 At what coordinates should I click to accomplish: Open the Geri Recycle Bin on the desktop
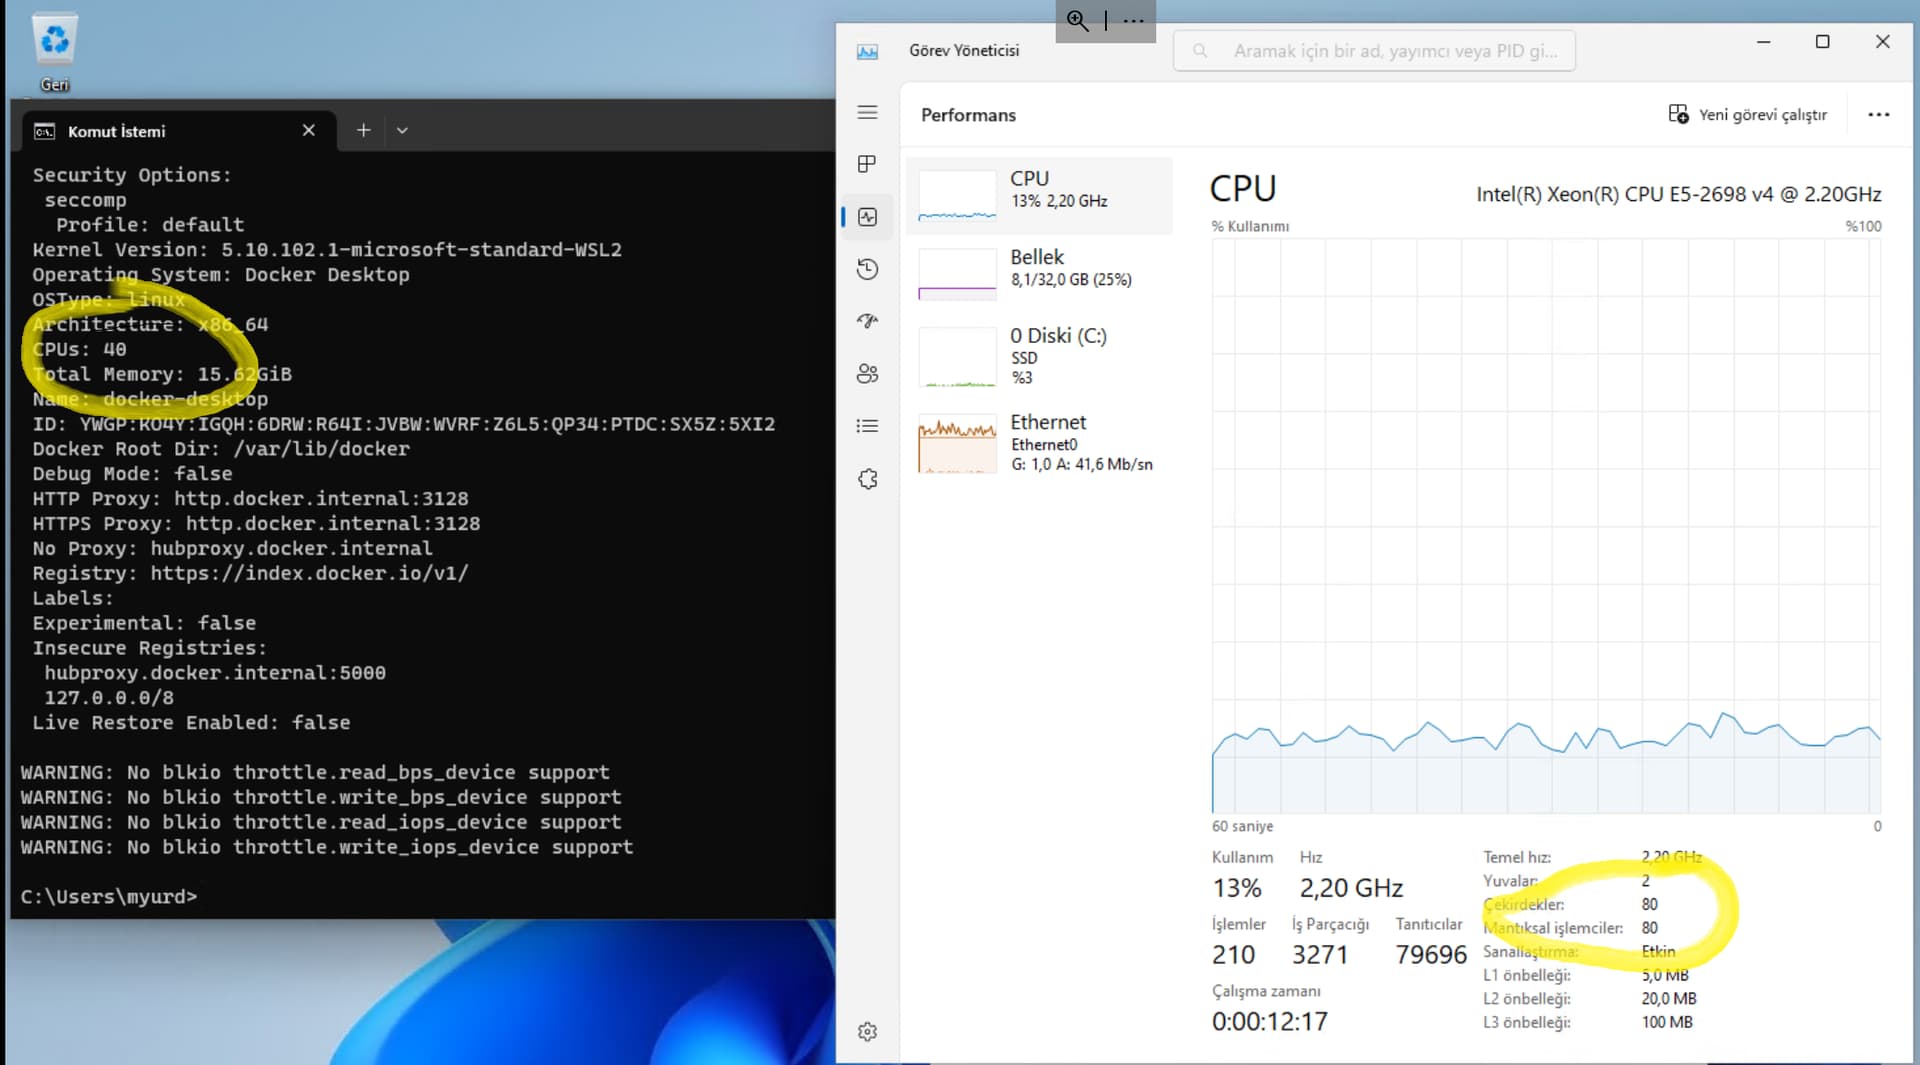[54, 40]
